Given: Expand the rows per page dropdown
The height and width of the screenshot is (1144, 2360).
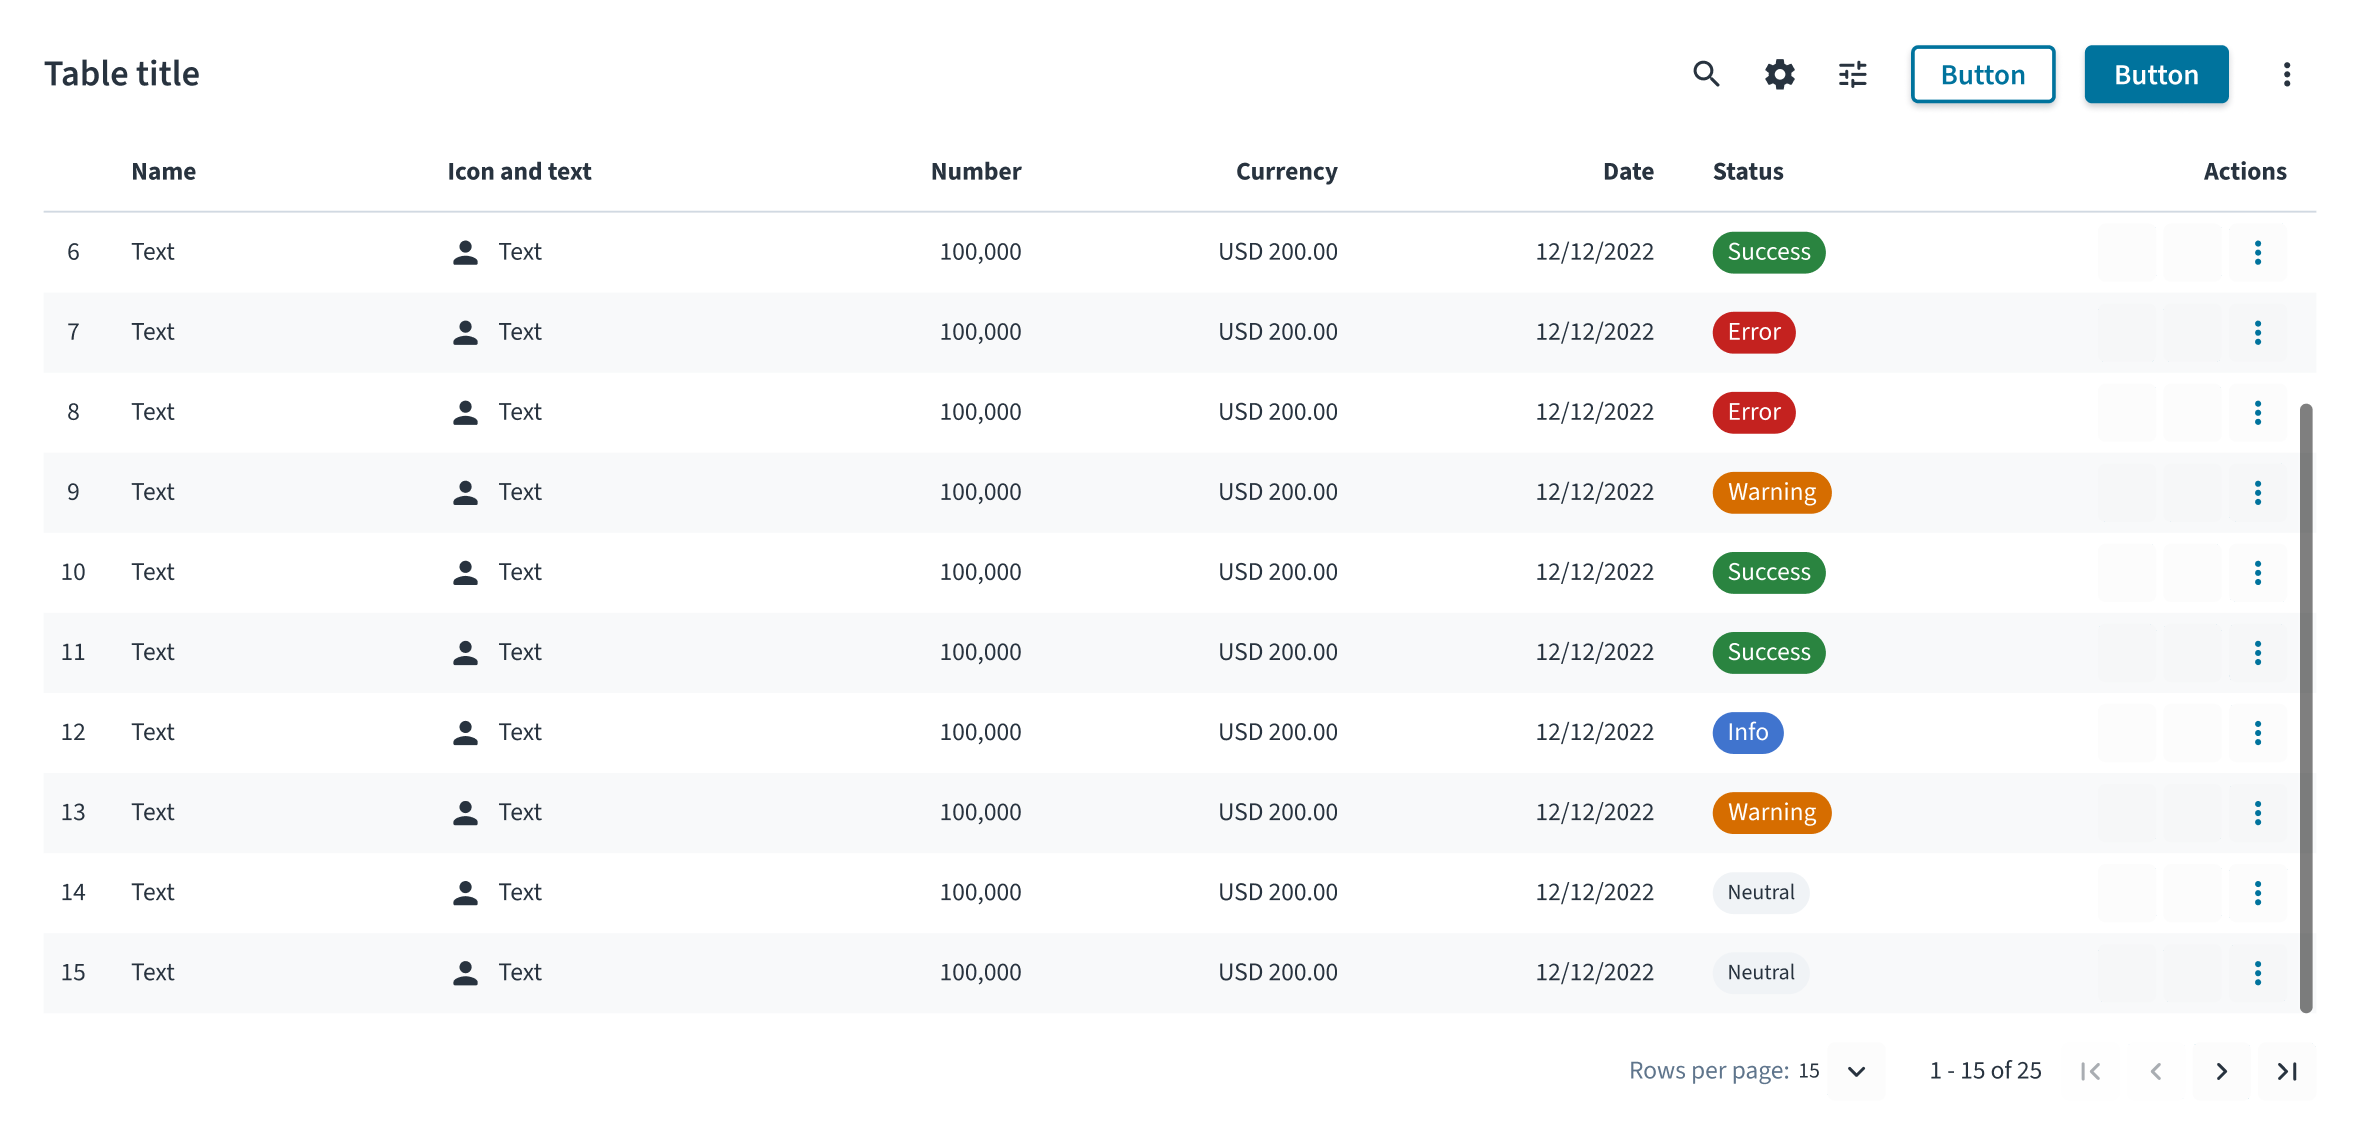Looking at the screenshot, I should coord(1856,1071).
